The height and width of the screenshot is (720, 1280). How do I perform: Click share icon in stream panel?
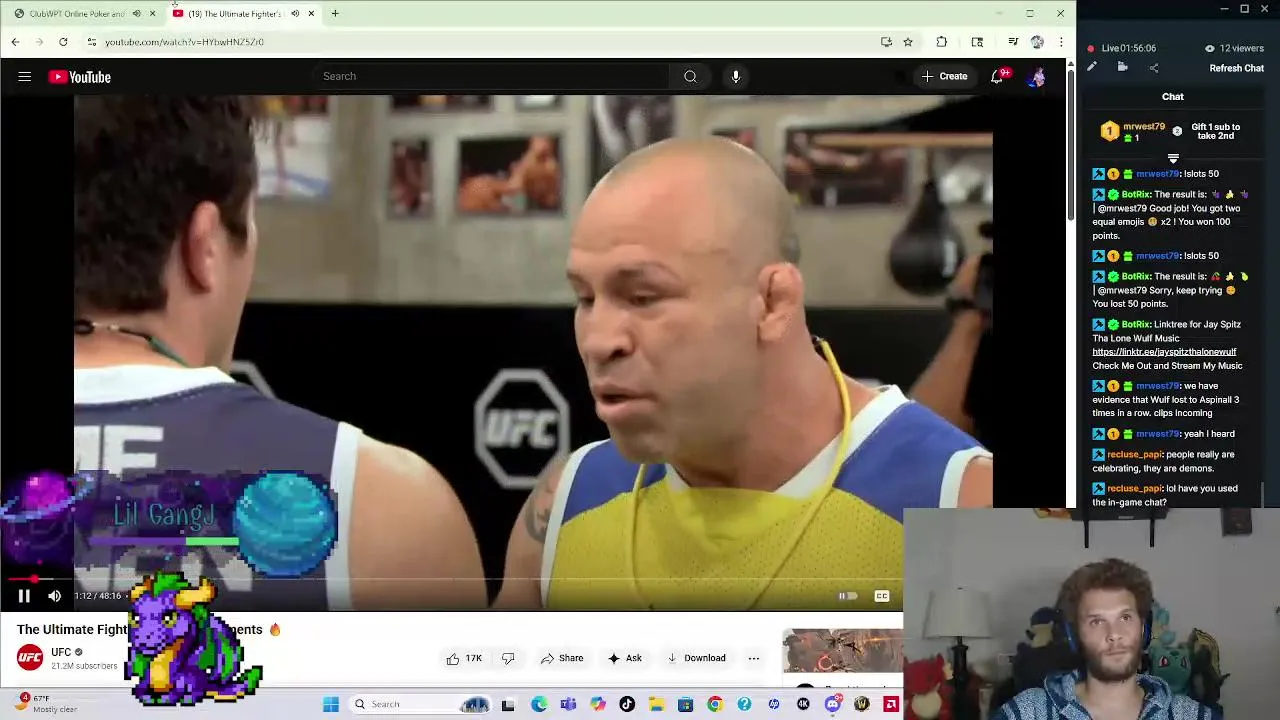coord(1154,67)
